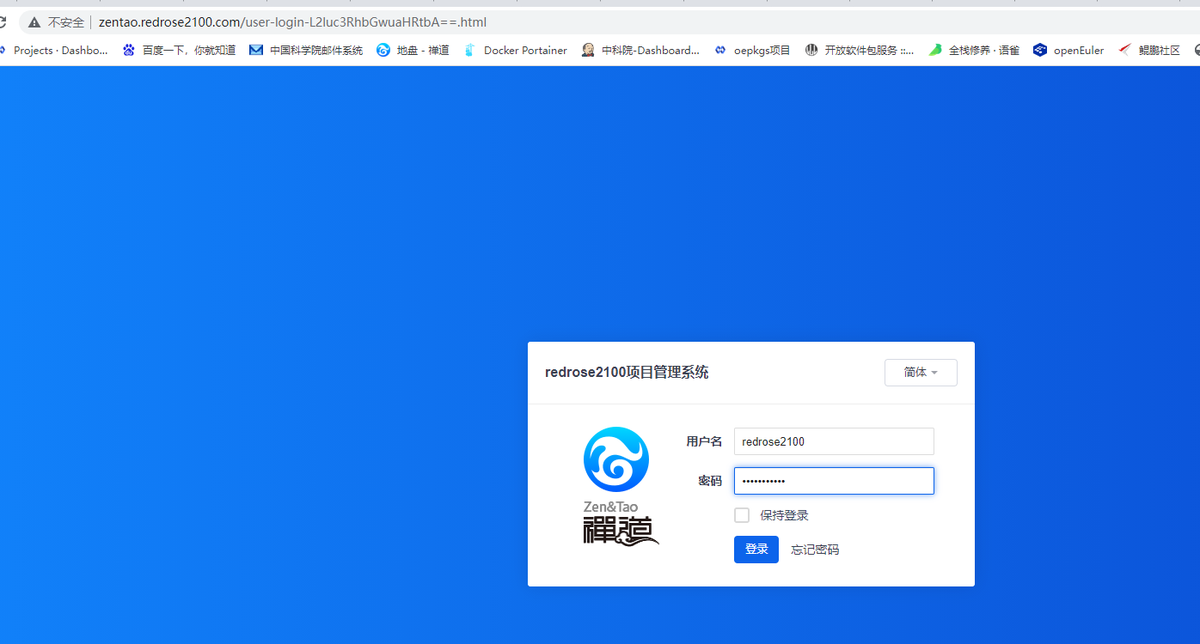This screenshot has height=644, width=1200.
Task: Open the 全栈修养 · 语雀 bookmark
Action: [x=984, y=50]
